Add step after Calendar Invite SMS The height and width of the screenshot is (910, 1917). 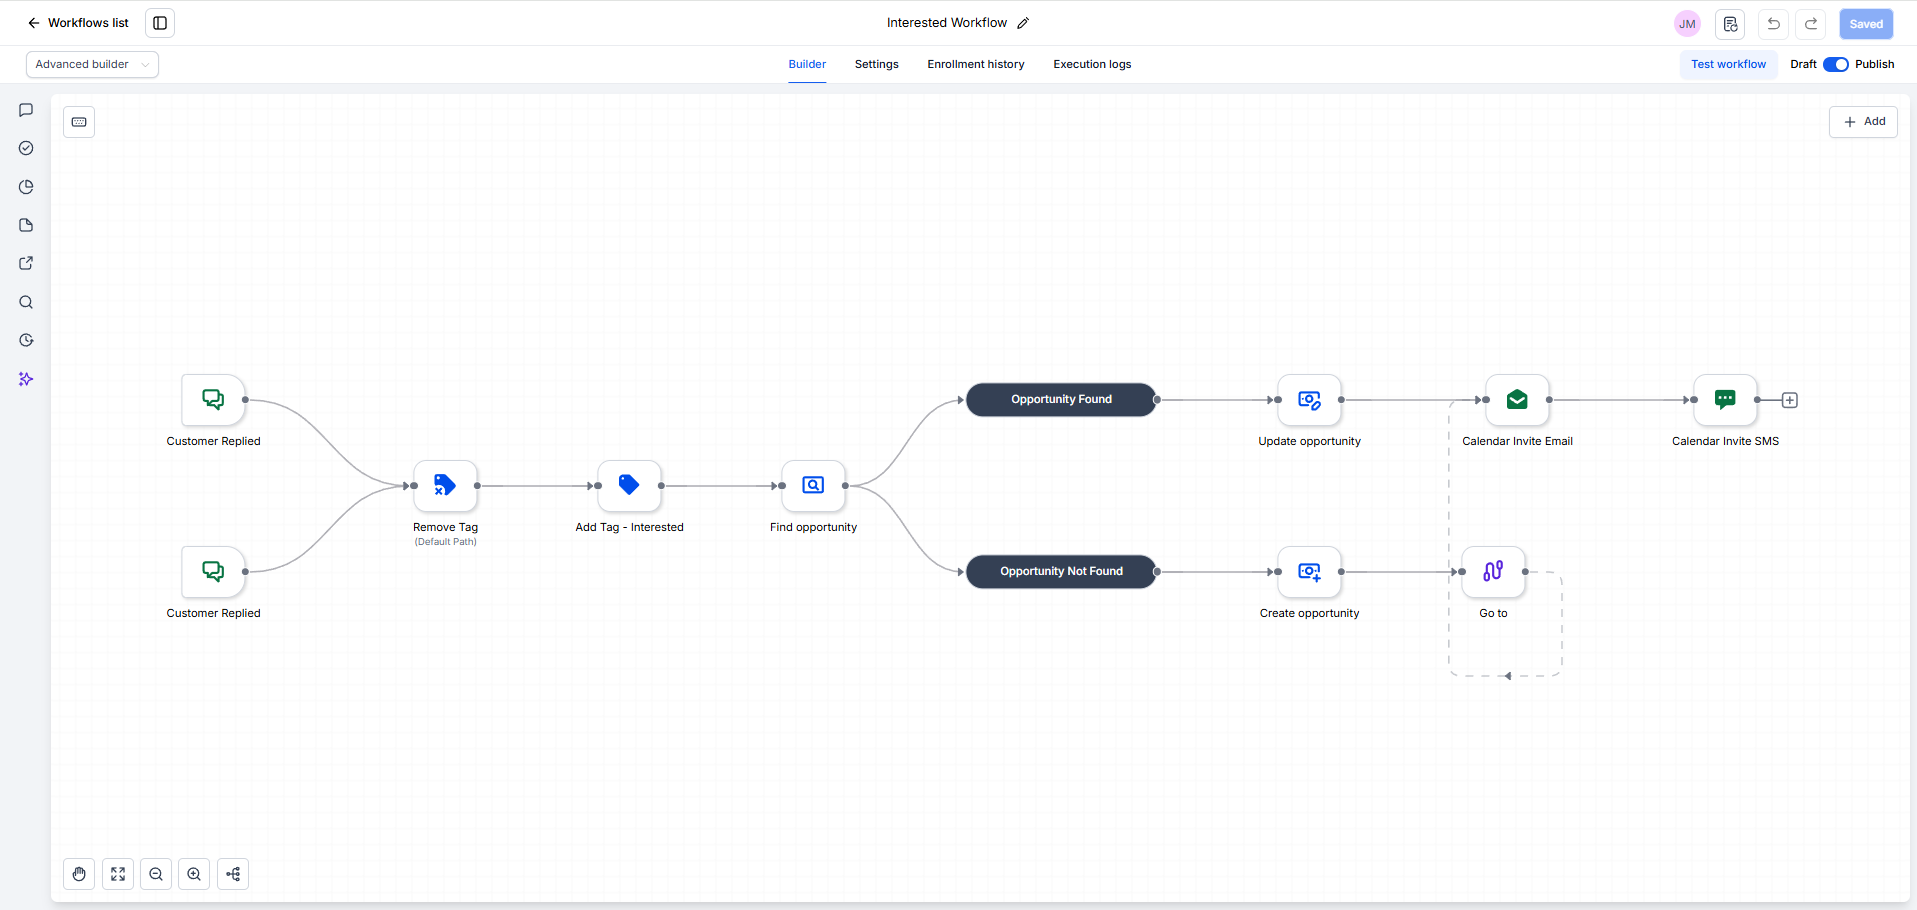point(1790,400)
